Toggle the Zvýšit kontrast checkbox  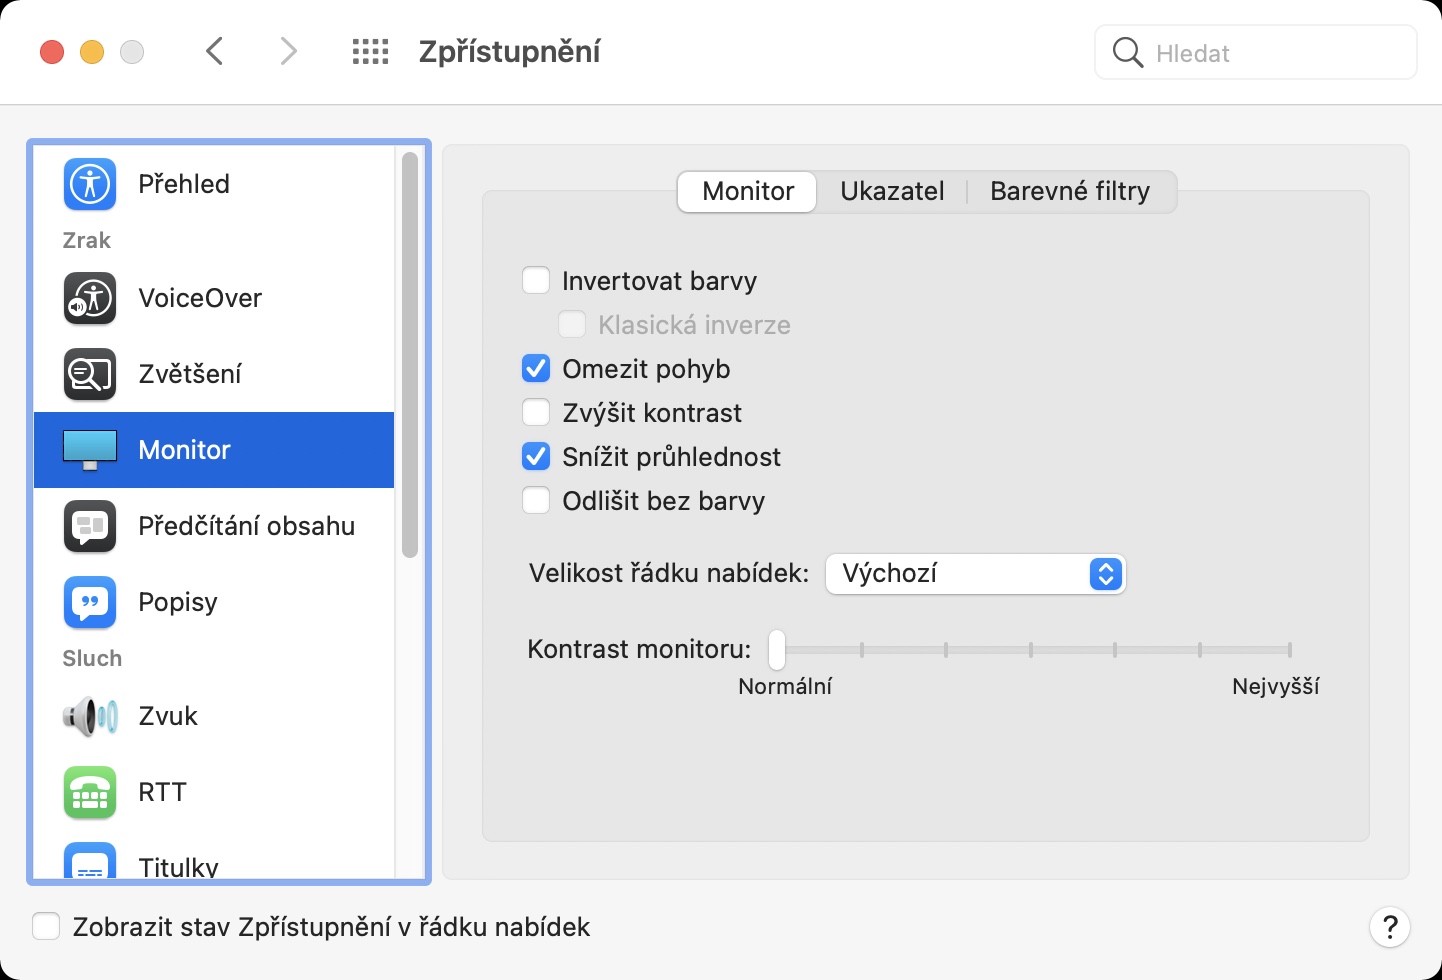[536, 413]
